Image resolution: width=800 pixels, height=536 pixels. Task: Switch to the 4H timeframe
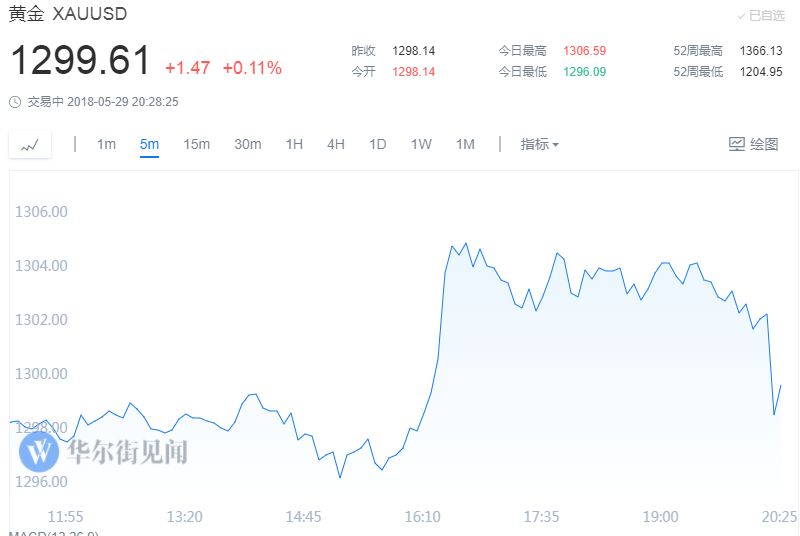tap(336, 144)
